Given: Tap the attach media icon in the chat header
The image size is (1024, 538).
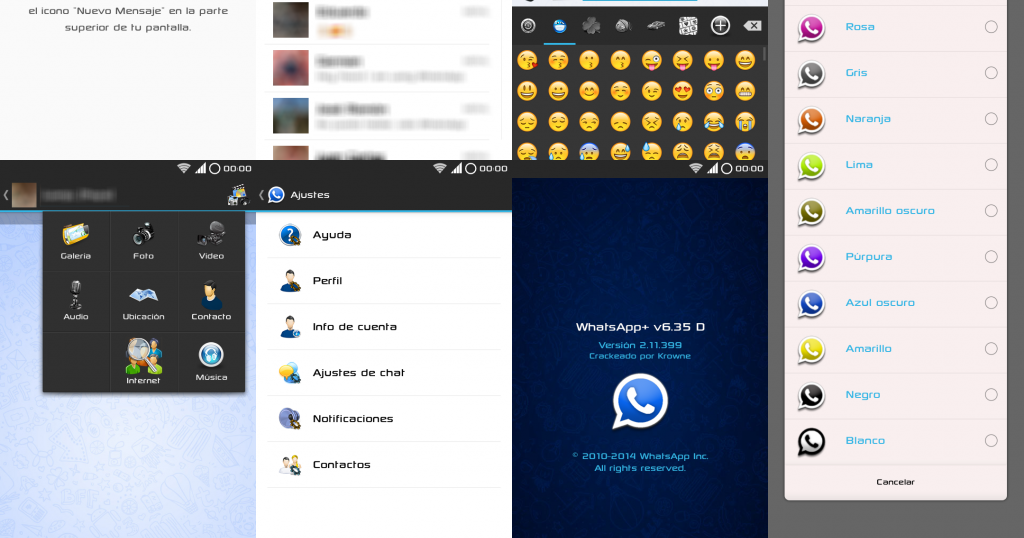Looking at the screenshot, I should tap(238, 195).
